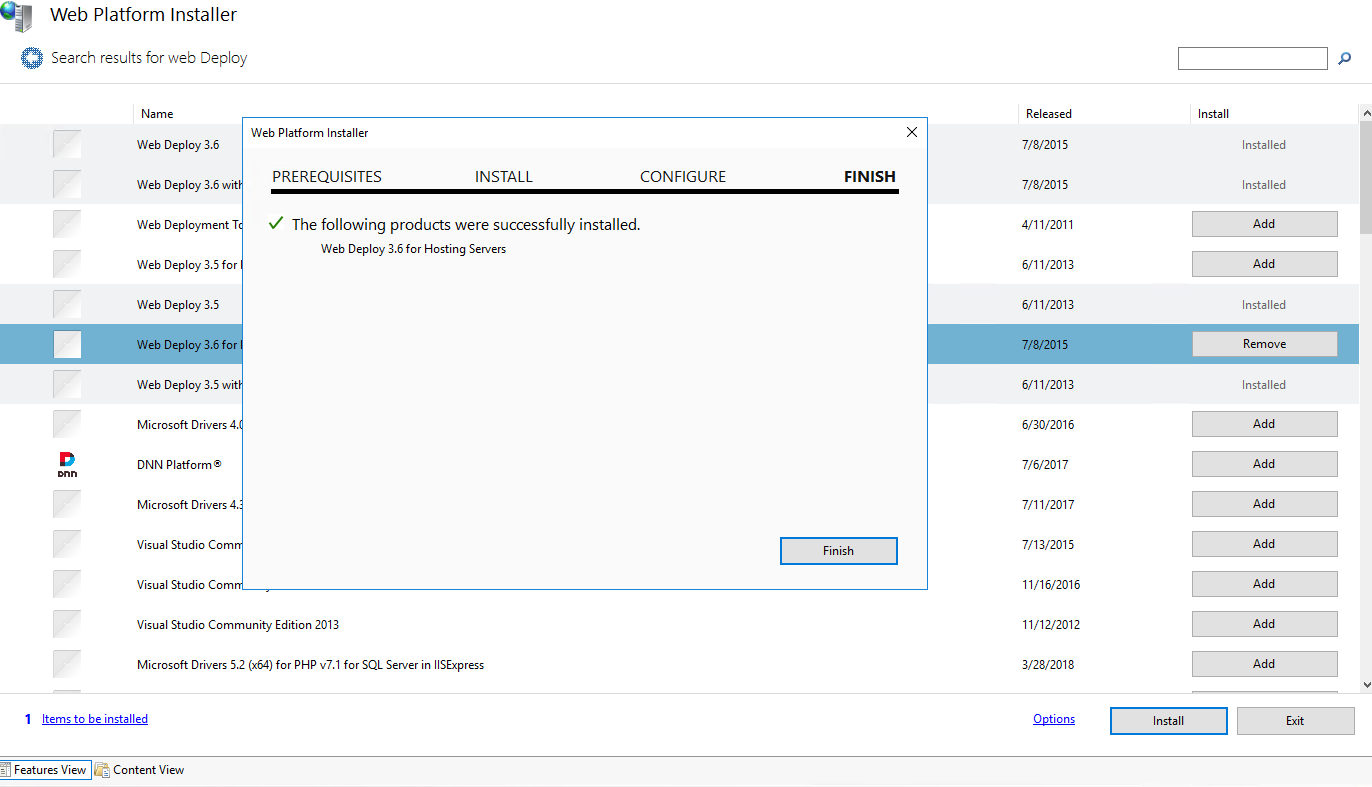Select the Web Deploy 3.5 row text
The image size is (1372, 787).
click(178, 305)
